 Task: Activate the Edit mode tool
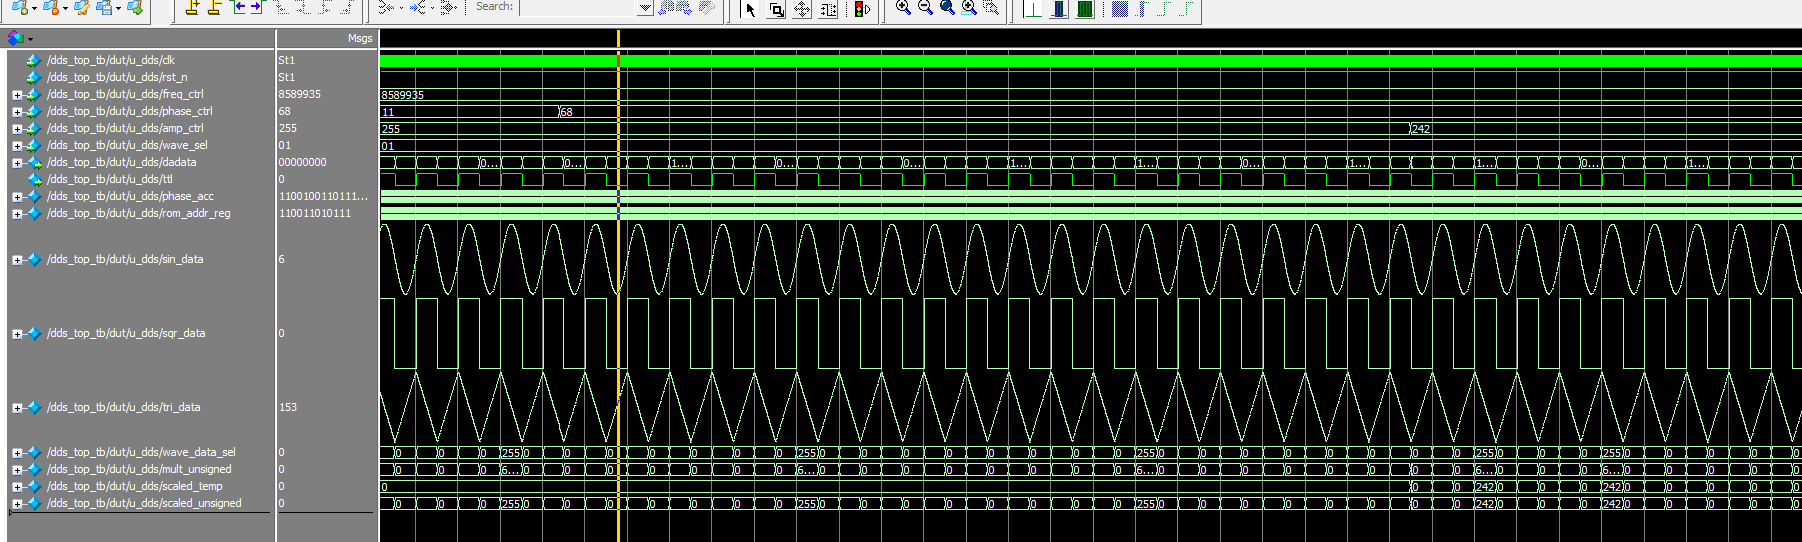tap(829, 9)
